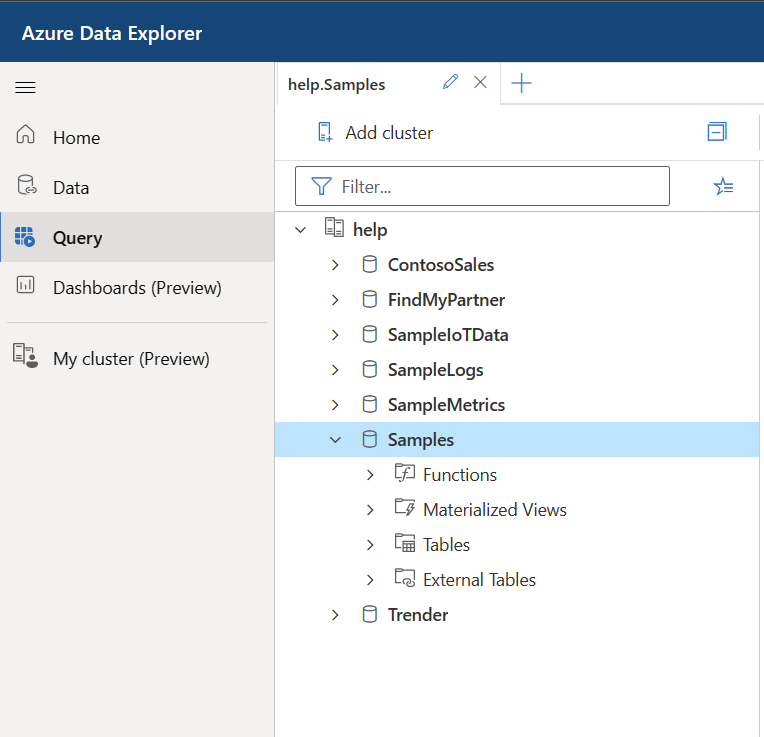This screenshot has height=737, width=764.
Task: Click the Tables folder icon
Action: pyautogui.click(x=404, y=543)
